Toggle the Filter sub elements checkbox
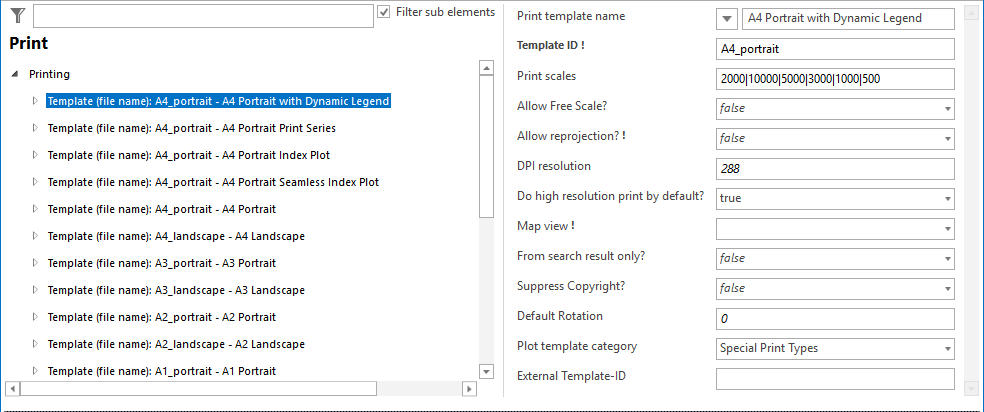This screenshot has height=412, width=984. click(x=385, y=13)
